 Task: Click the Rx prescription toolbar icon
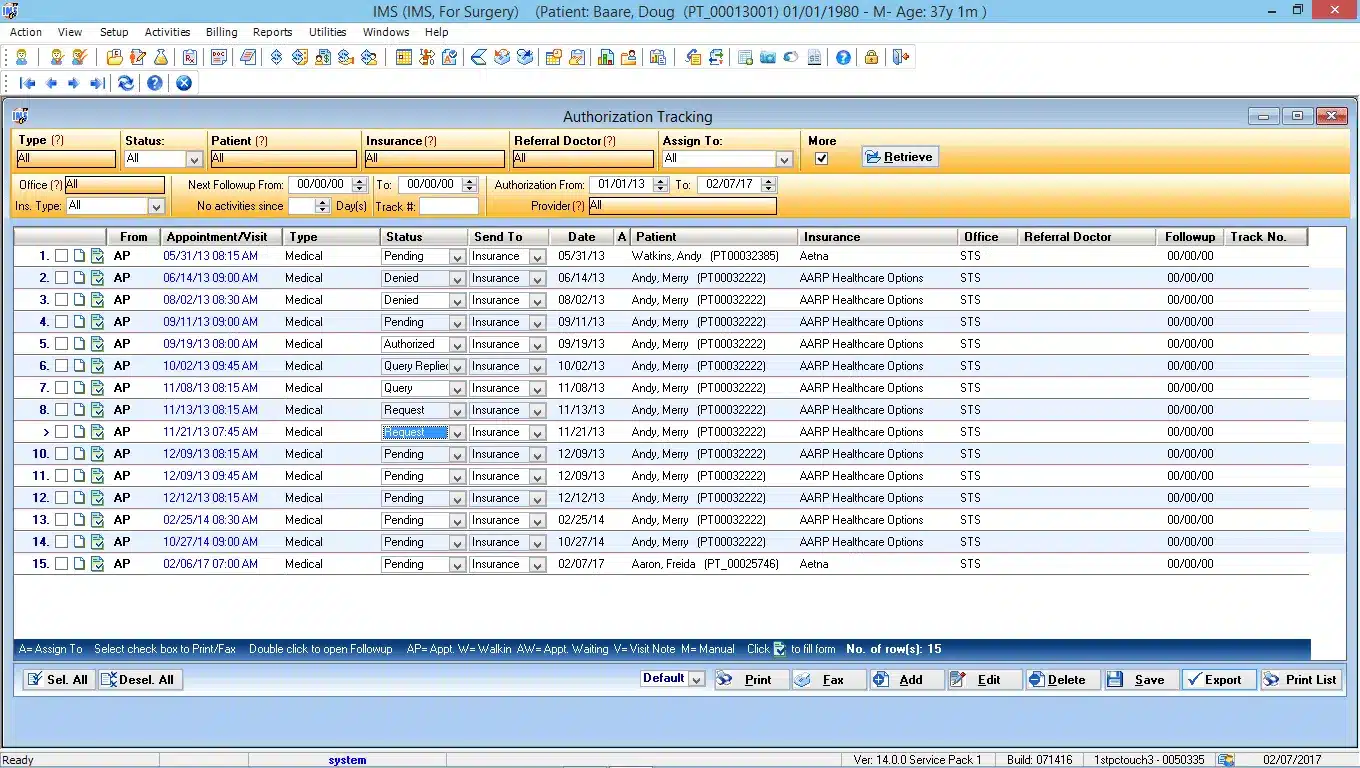click(x=190, y=58)
